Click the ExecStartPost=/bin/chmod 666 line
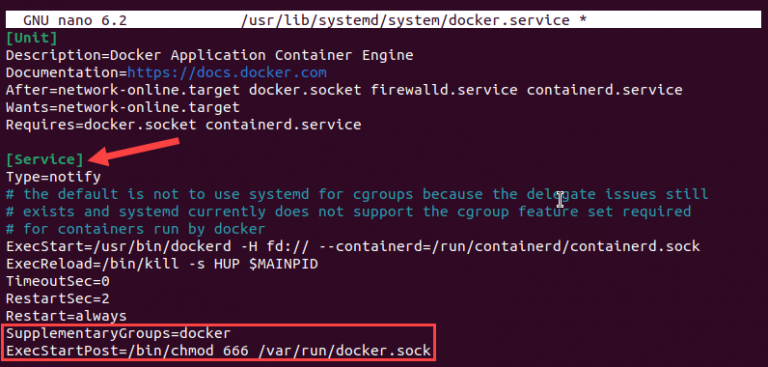The image size is (768, 367). click(218, 351)
